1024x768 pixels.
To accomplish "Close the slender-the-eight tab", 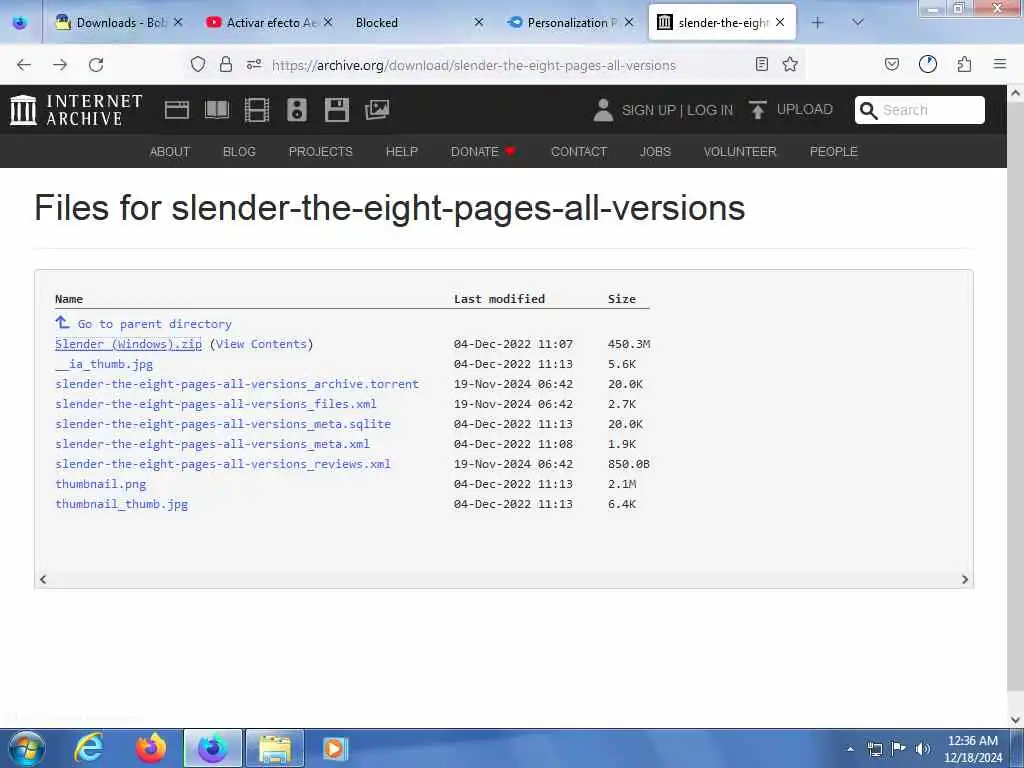I will pyautogui.click(x=780, y=22).
